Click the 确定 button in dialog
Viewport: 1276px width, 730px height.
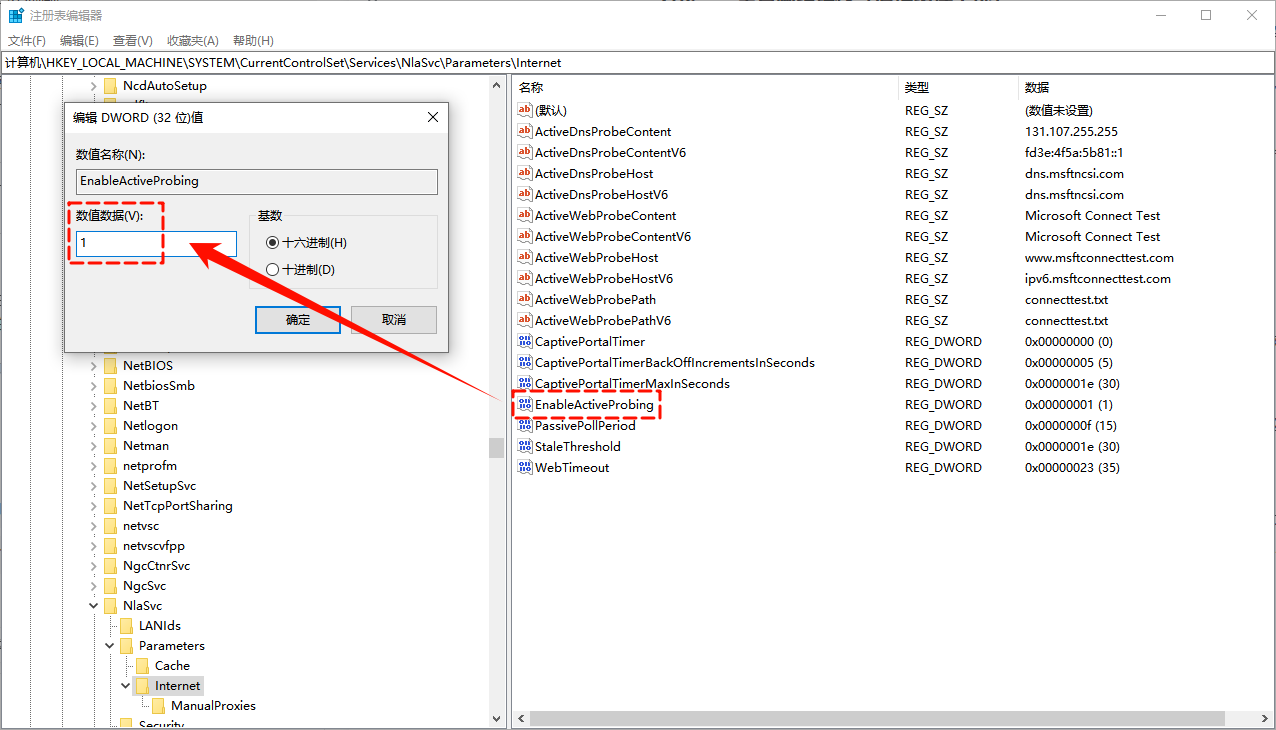pos(298,320)
